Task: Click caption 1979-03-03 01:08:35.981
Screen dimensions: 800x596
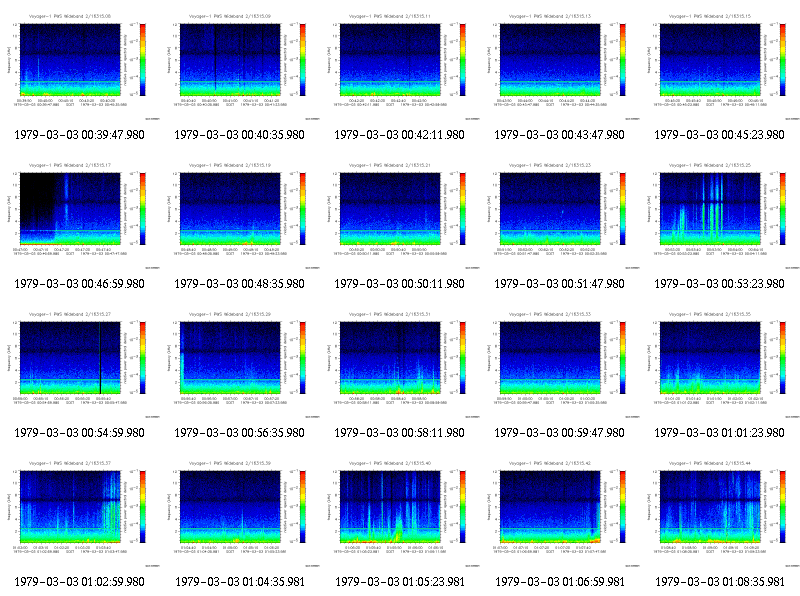Action: coord(720,582)
